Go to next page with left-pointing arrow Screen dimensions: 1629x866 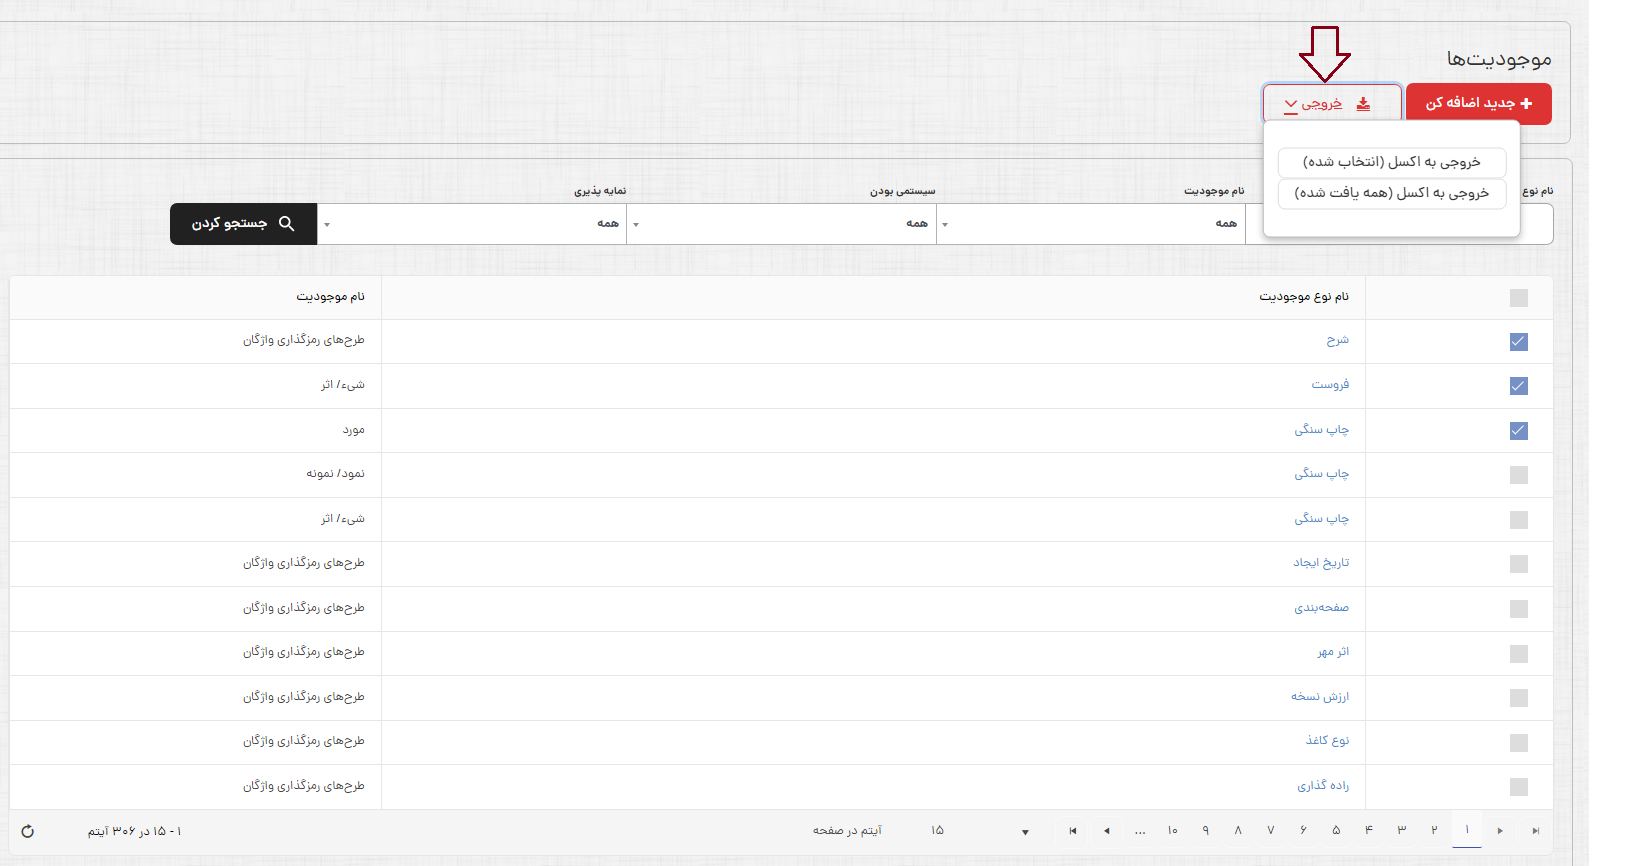pyautogui.click(x=1106, y=831)
